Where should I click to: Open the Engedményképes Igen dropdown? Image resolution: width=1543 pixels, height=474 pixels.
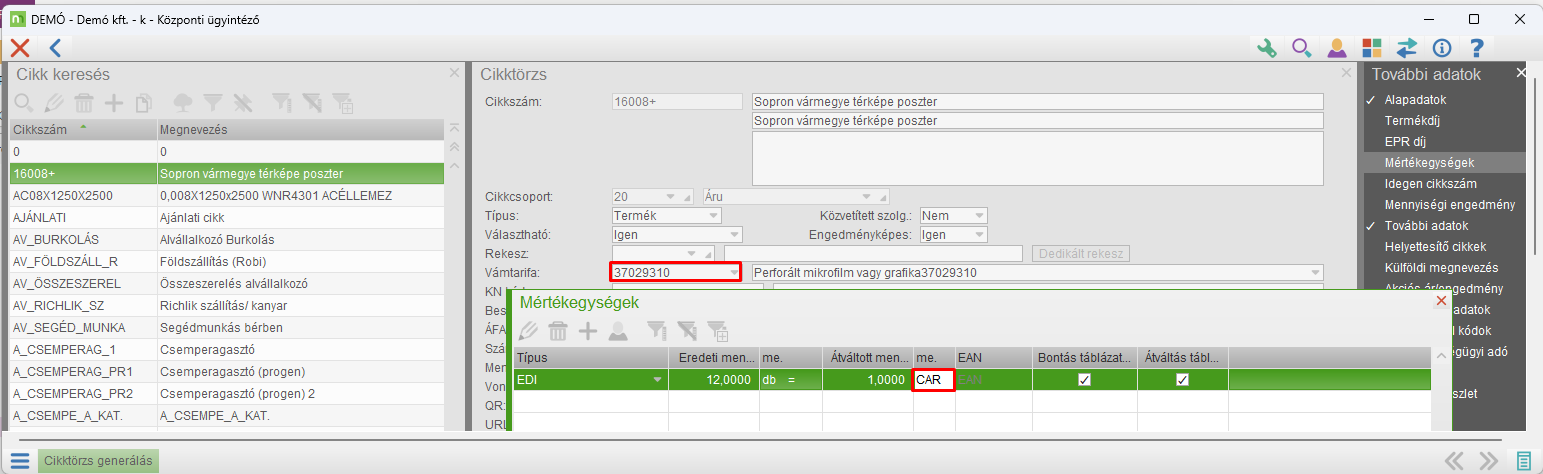click(x=979, y=234)
